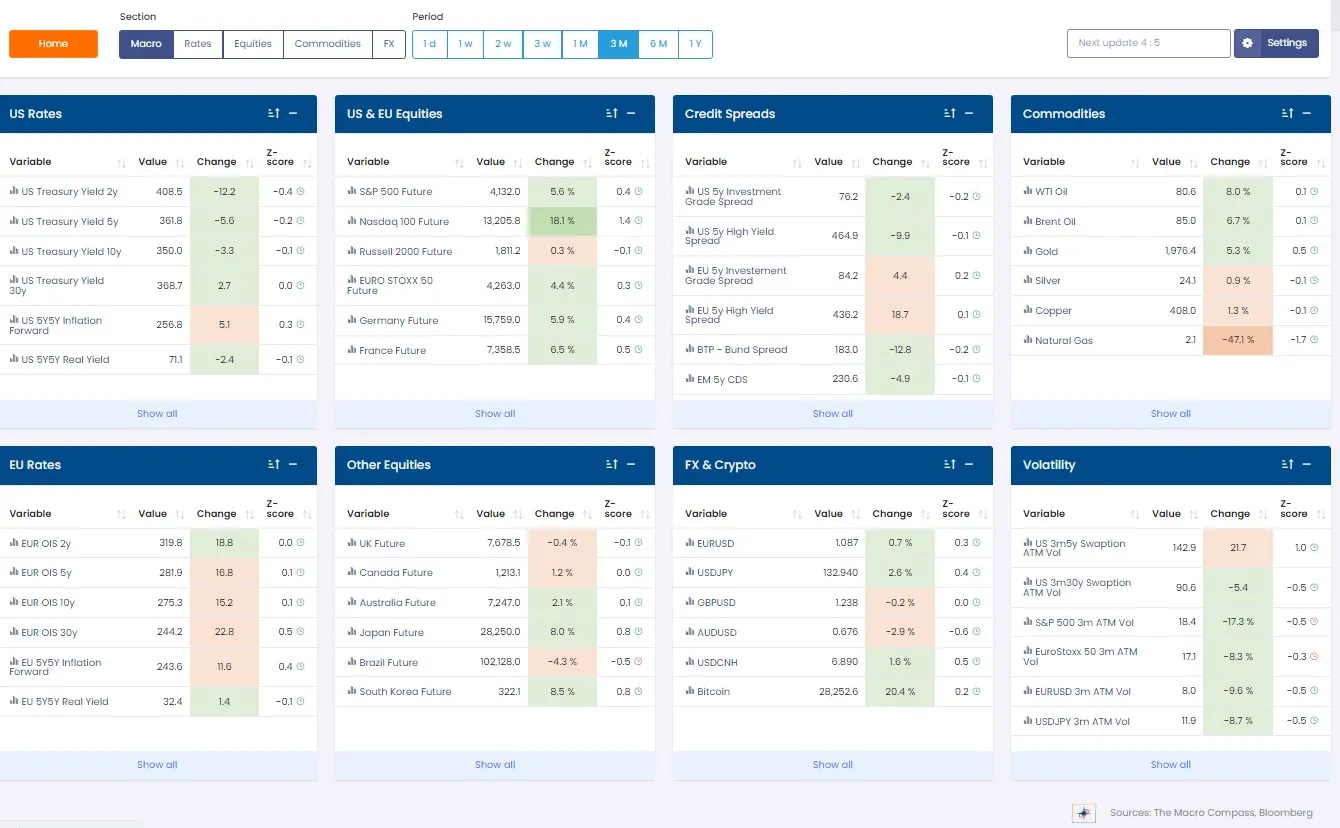Switch period to 1Y
The image size is (1340, 828).
pyautogui.click(x=695, y=44)
